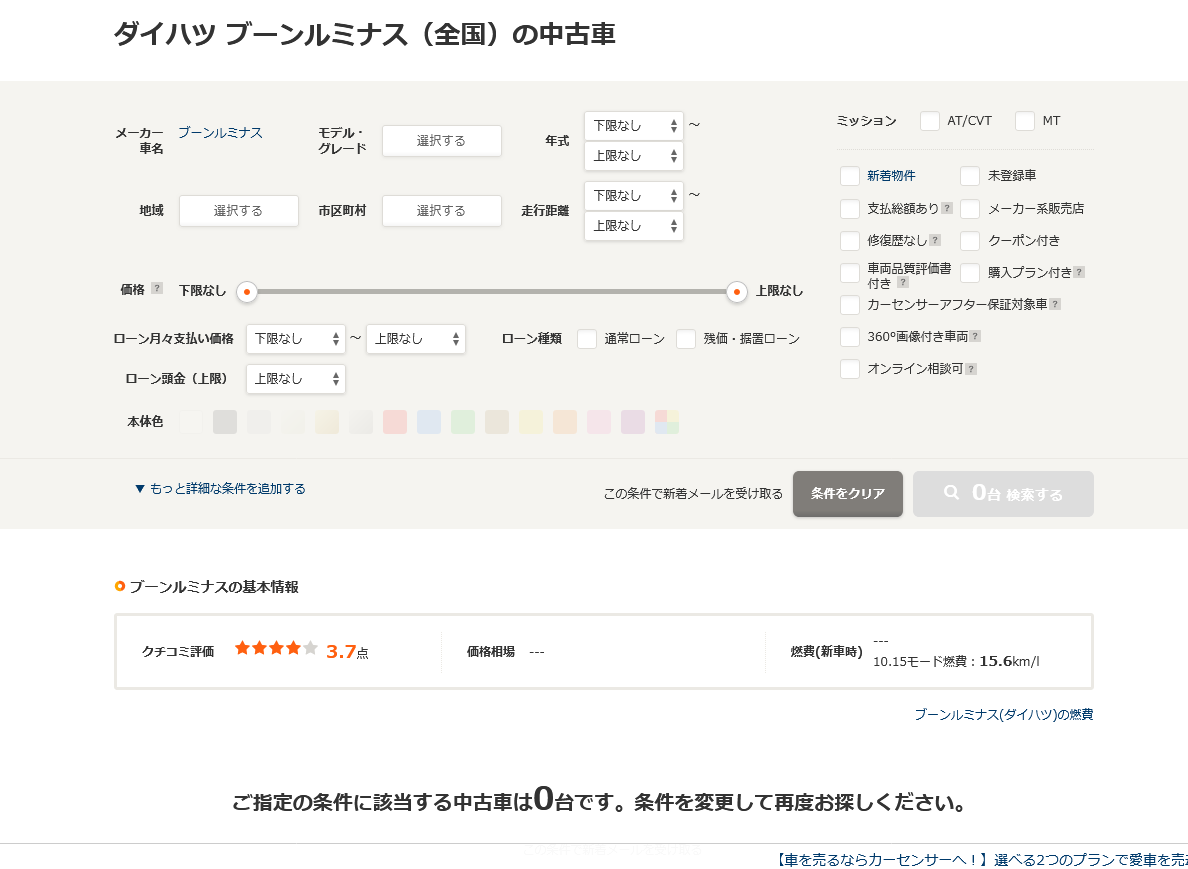Viewport: 1188px width, 869px height.
Task: Check the 360°画像付き車両 checkbox
Action: click(850, 336)
